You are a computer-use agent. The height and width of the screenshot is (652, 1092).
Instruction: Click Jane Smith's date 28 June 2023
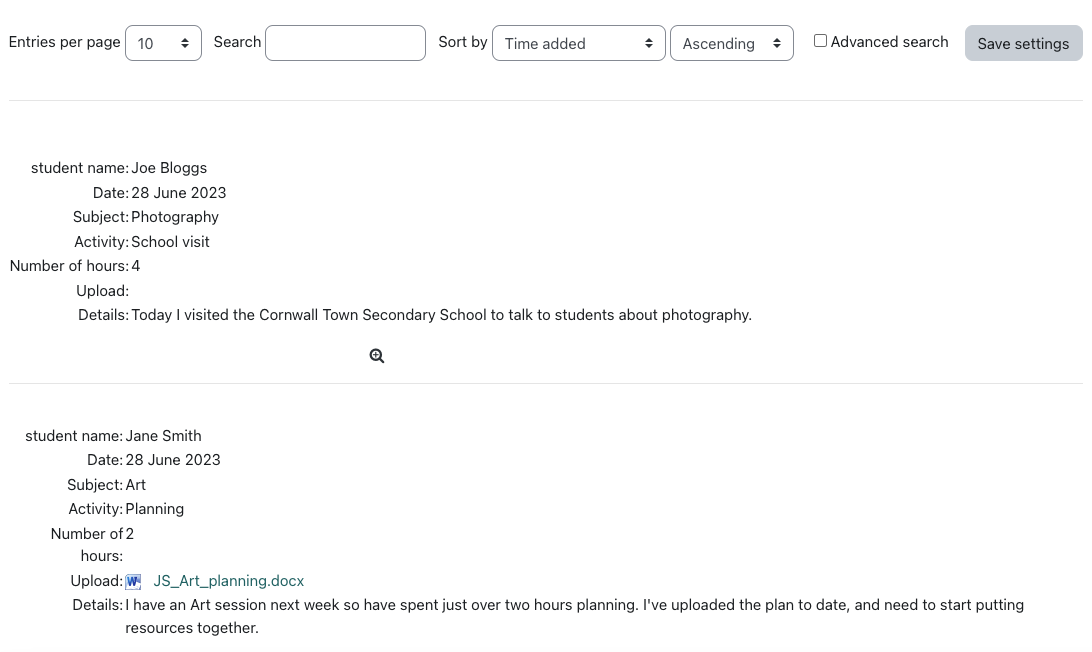173,460
